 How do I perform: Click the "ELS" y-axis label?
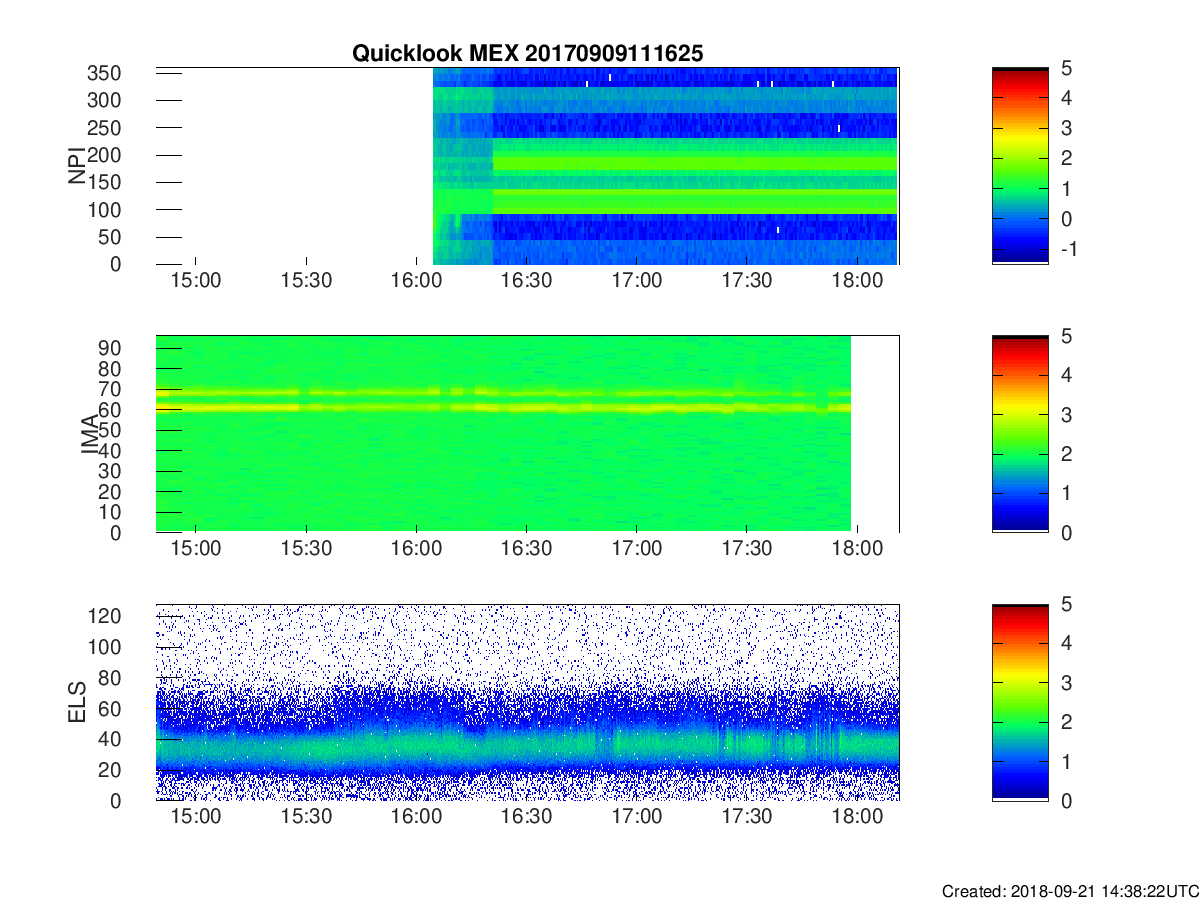pyautogui.click(x=77, y=702)
